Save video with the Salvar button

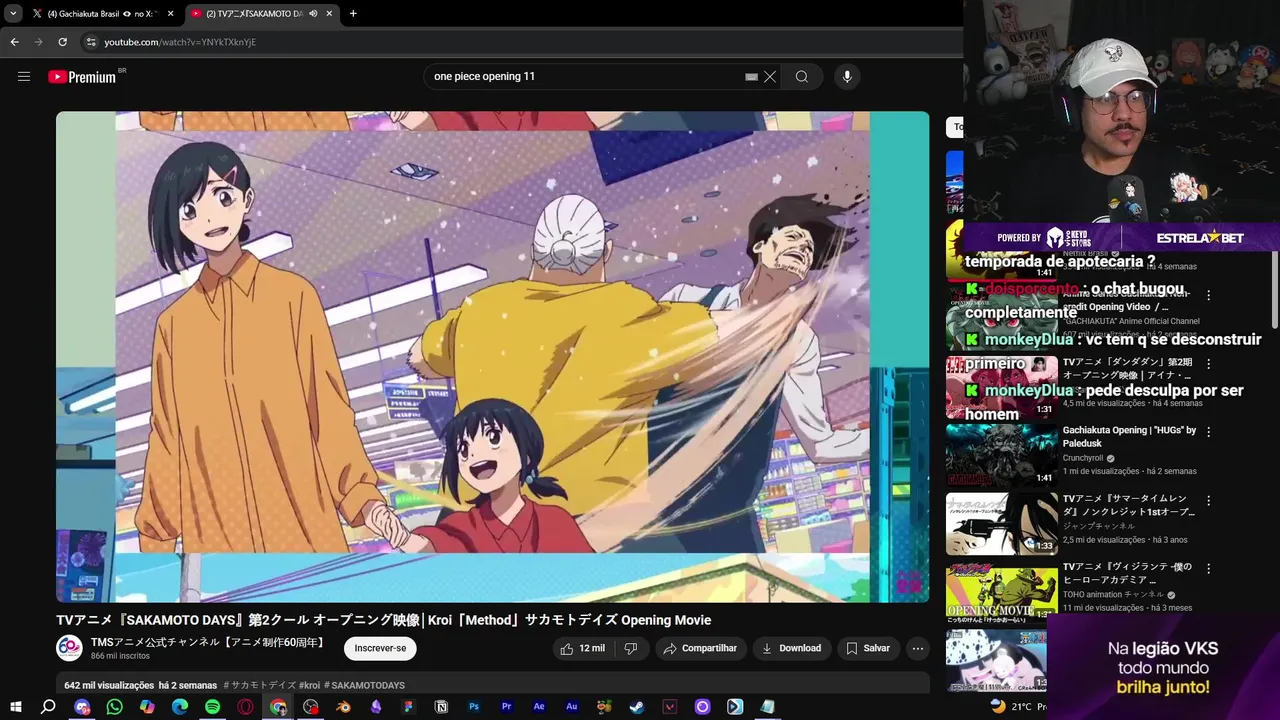867,648
